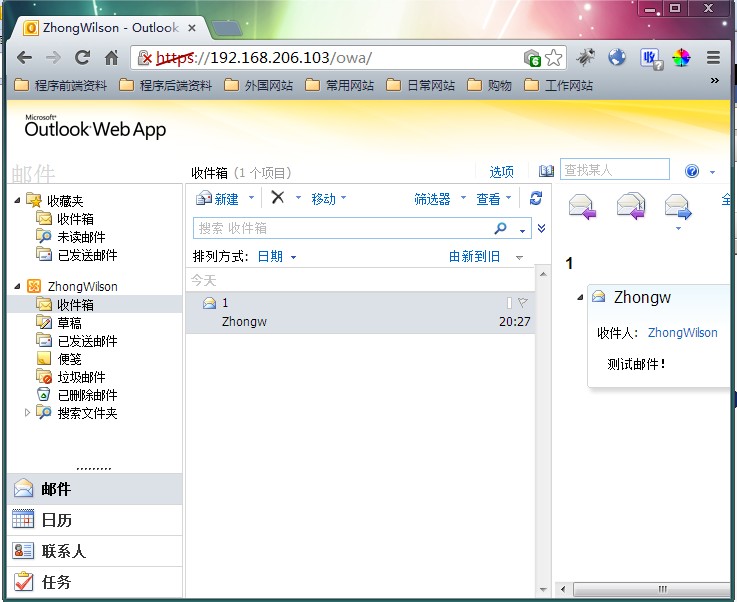Click the message list scroll up arrow
This screenshot has height=602, width=737.
[543, 274]
